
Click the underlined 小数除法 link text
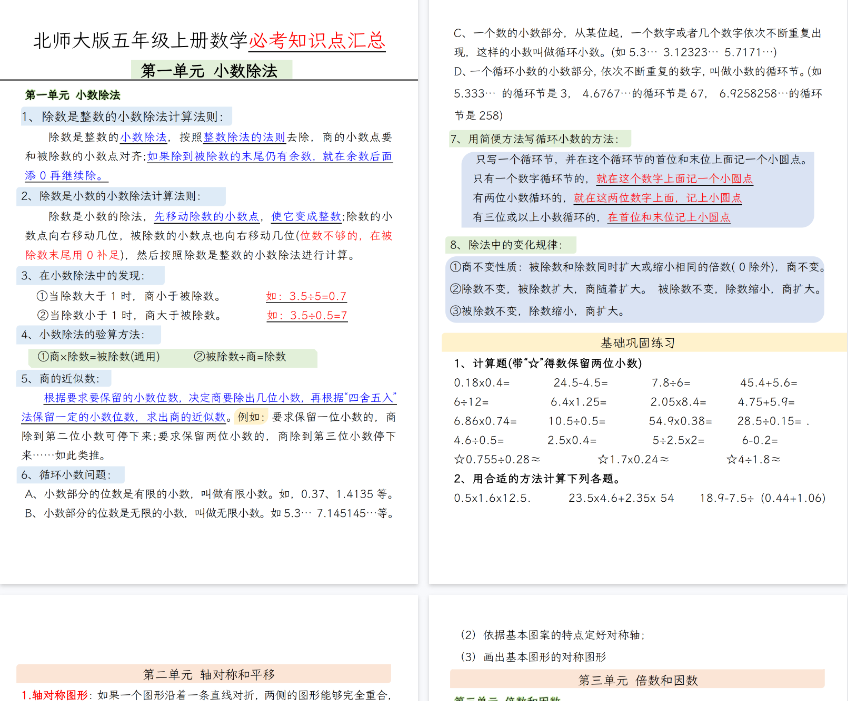pyautogui.click(x=144, y=137)
